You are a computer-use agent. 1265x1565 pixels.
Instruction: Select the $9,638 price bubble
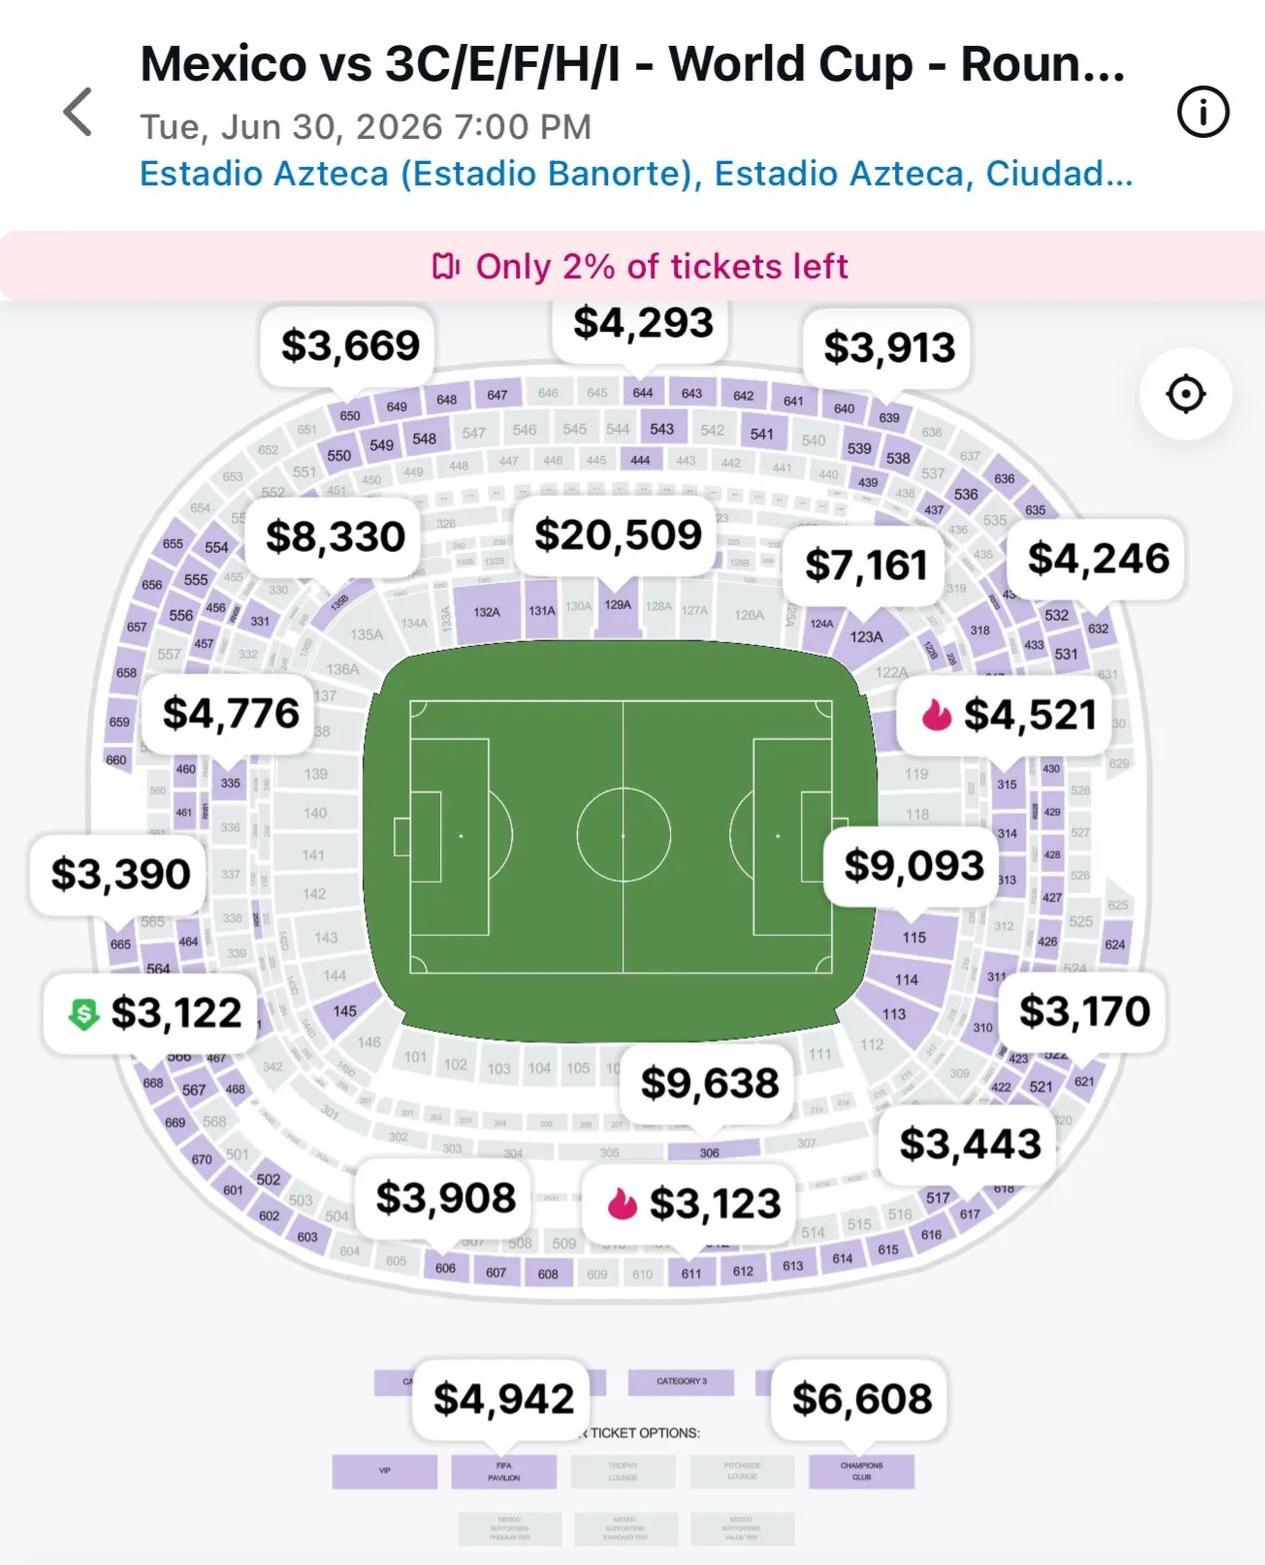click(709, 1083)
